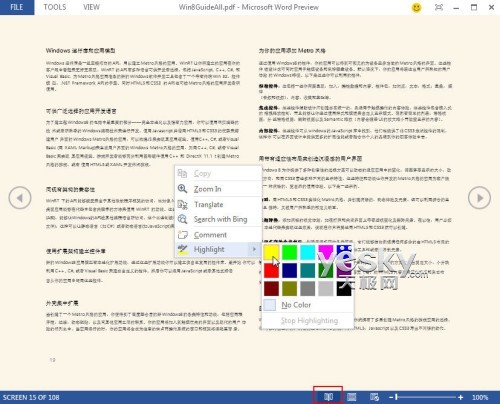Click zoom in plus button
The width and height of the screenshot is (500, 404).
tap(461, 397)
